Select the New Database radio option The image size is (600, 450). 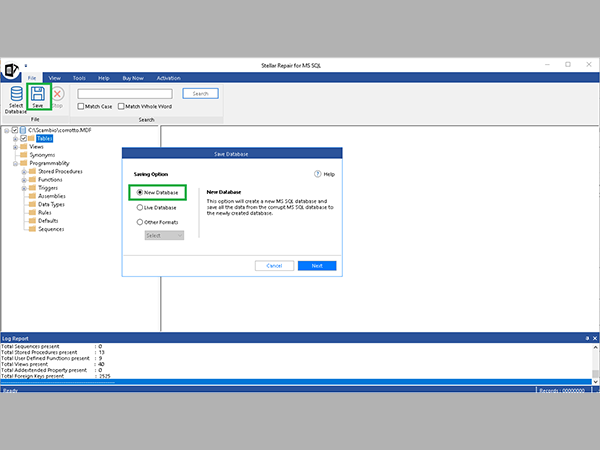[x=140, y=192]
